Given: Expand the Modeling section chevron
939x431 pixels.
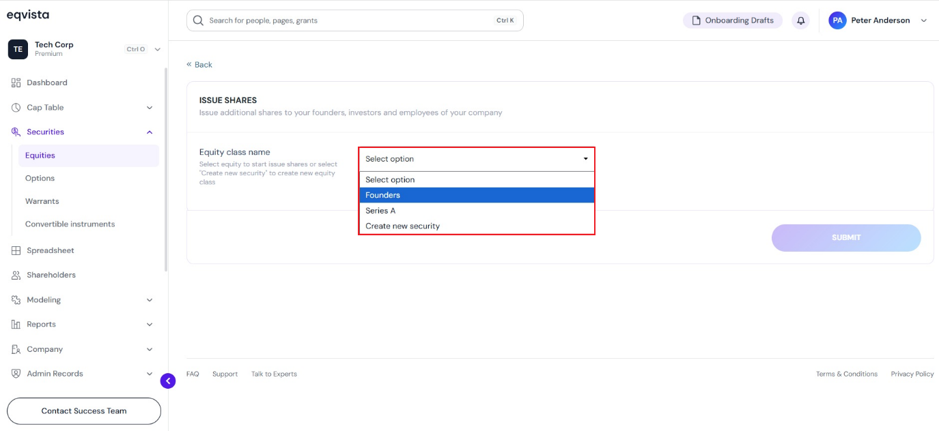Looking at the screenshot, I should (150, 300).
